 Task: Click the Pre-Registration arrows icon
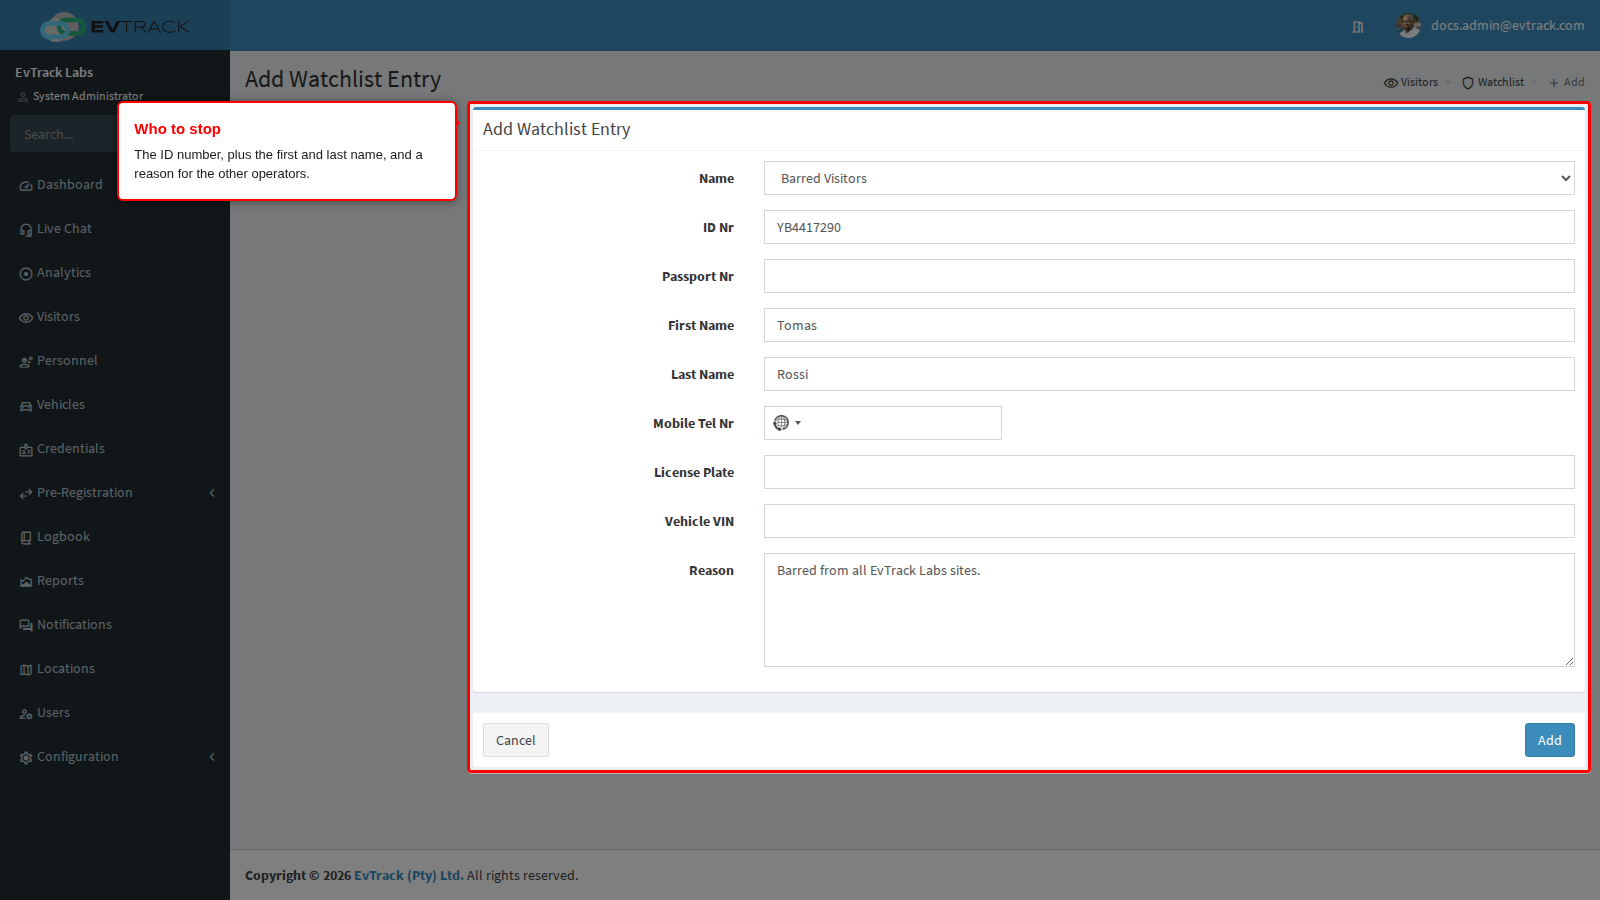(x=26, y=494)
